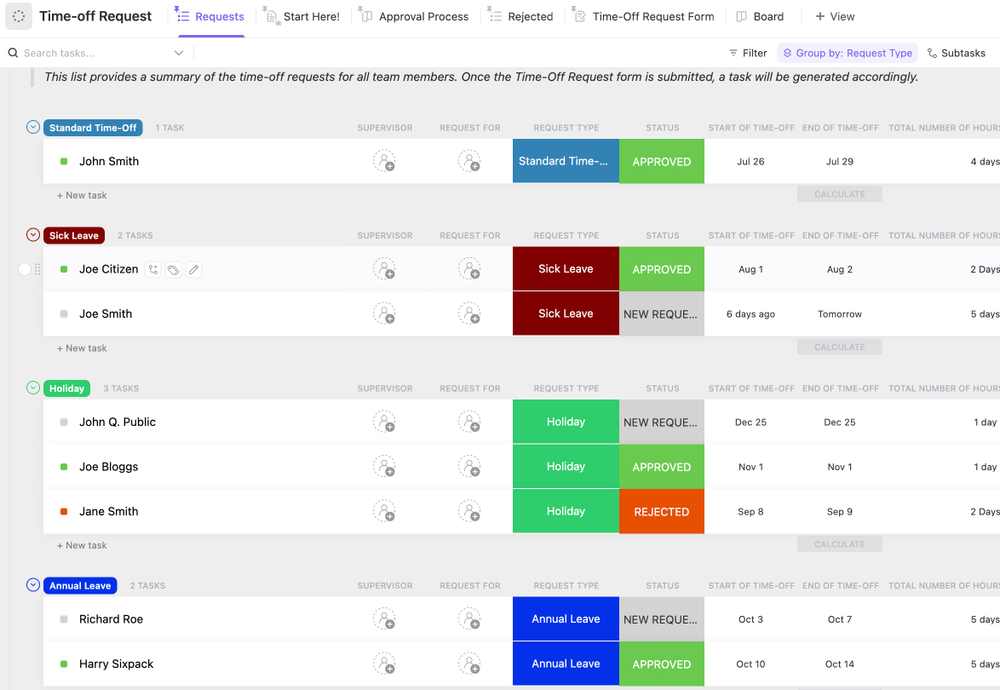Assign supervisor icon for Harry Sixpack
Viewport: 1000px width, 690px height.
[x=384, y=664]
